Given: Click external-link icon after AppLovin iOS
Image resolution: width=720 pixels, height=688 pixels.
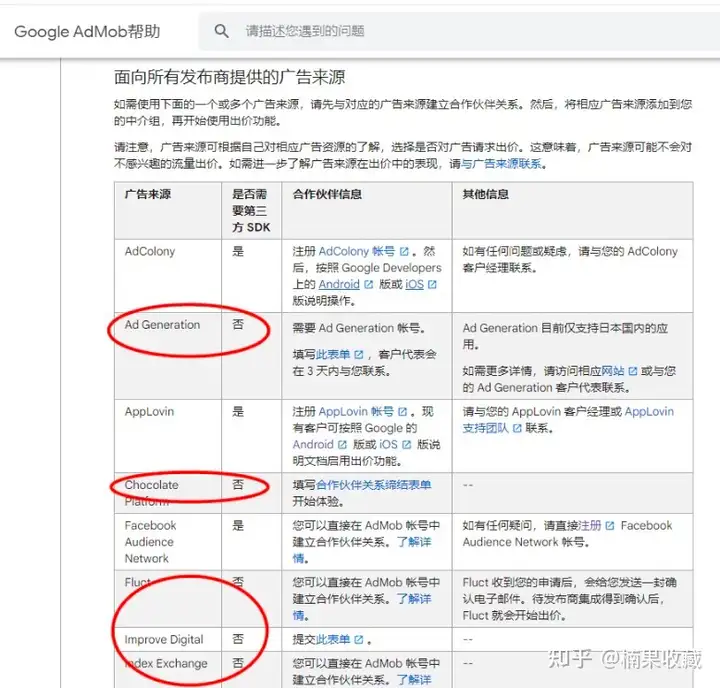Looking at the screenshot, I should point(406,445).
